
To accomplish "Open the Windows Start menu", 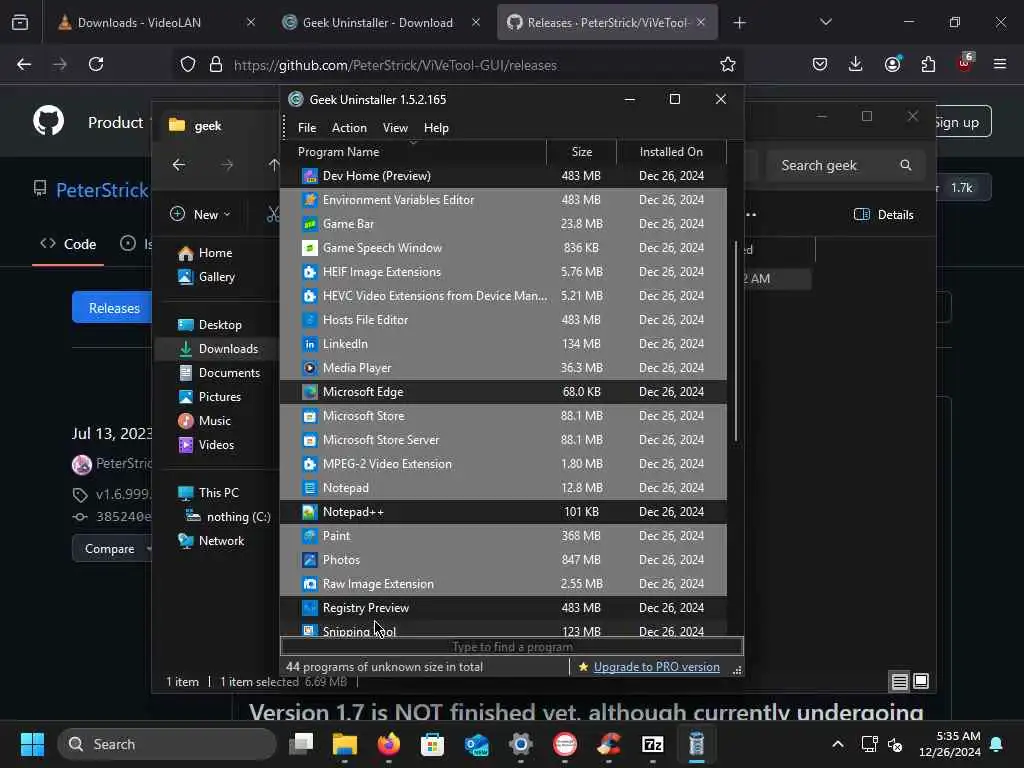I will tap(32, 744).
